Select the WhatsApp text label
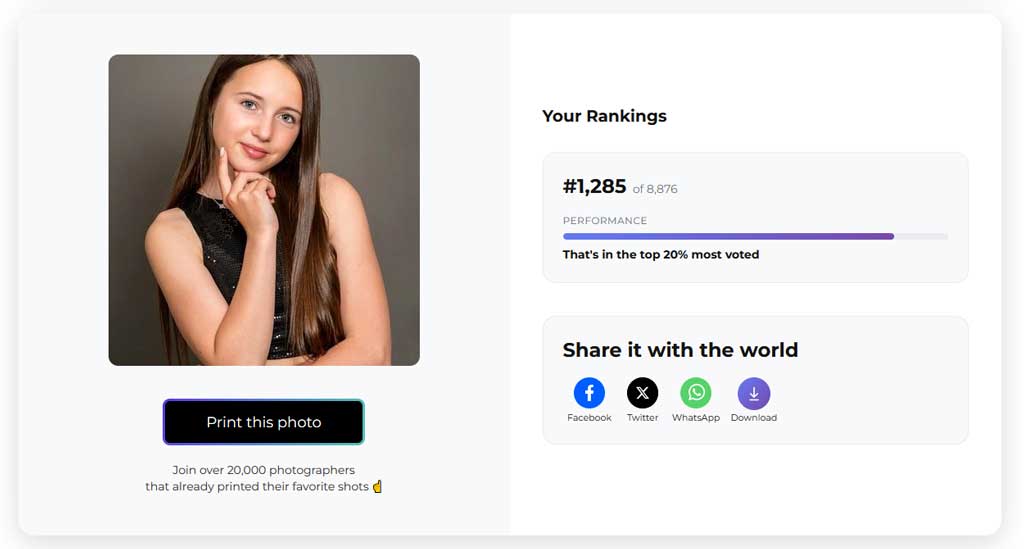Screen dimensions: 1024x549 point(695,418)
